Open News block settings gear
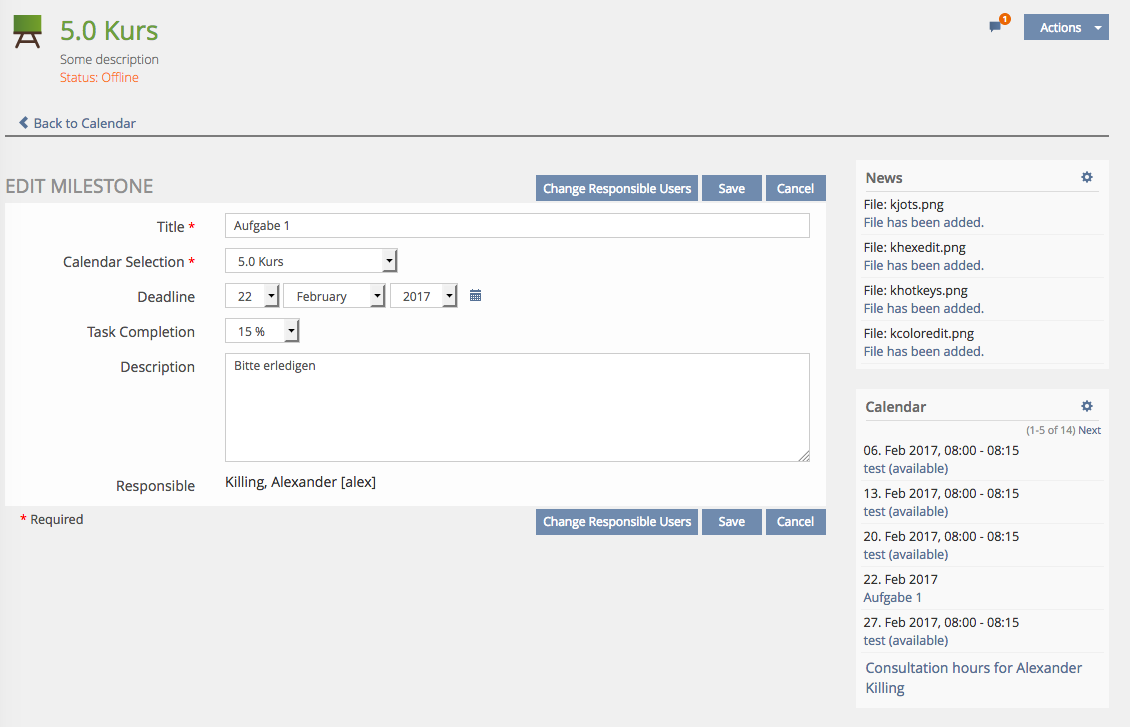This screenshot has width=1130, height=727. point(1087,177)
